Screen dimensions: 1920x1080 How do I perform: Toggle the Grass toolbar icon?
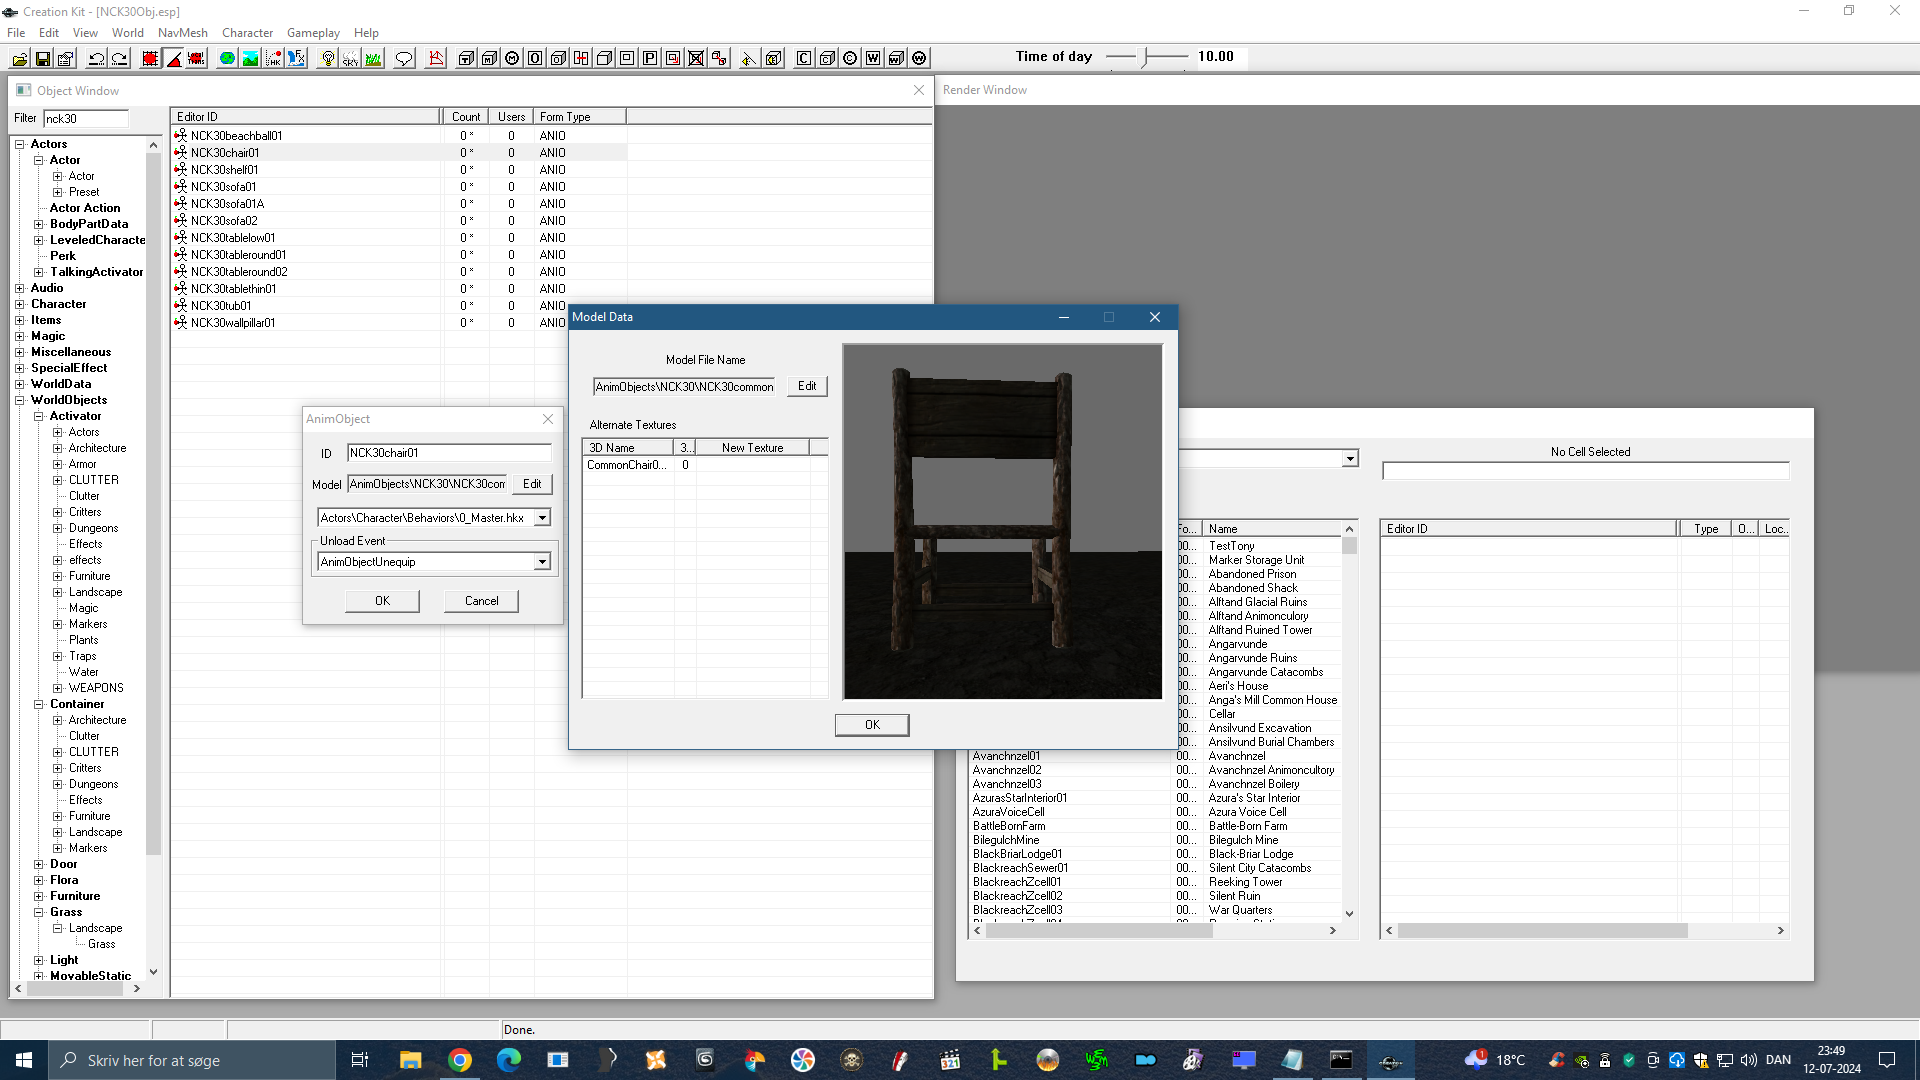click(x=373, y=58)
